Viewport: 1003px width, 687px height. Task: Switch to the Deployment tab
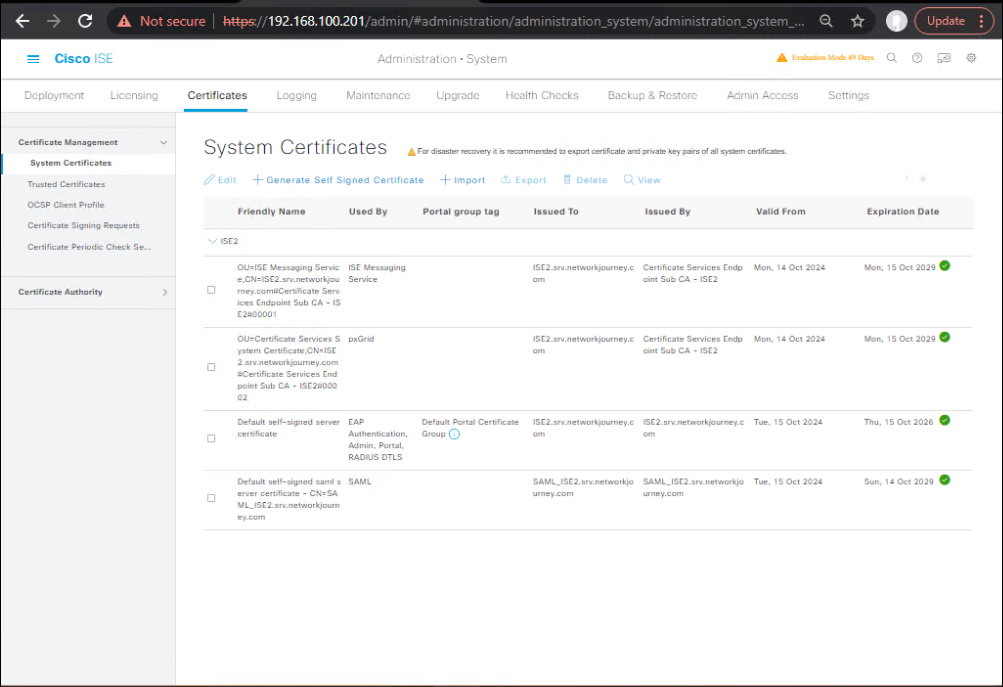(x=54, y=95)
